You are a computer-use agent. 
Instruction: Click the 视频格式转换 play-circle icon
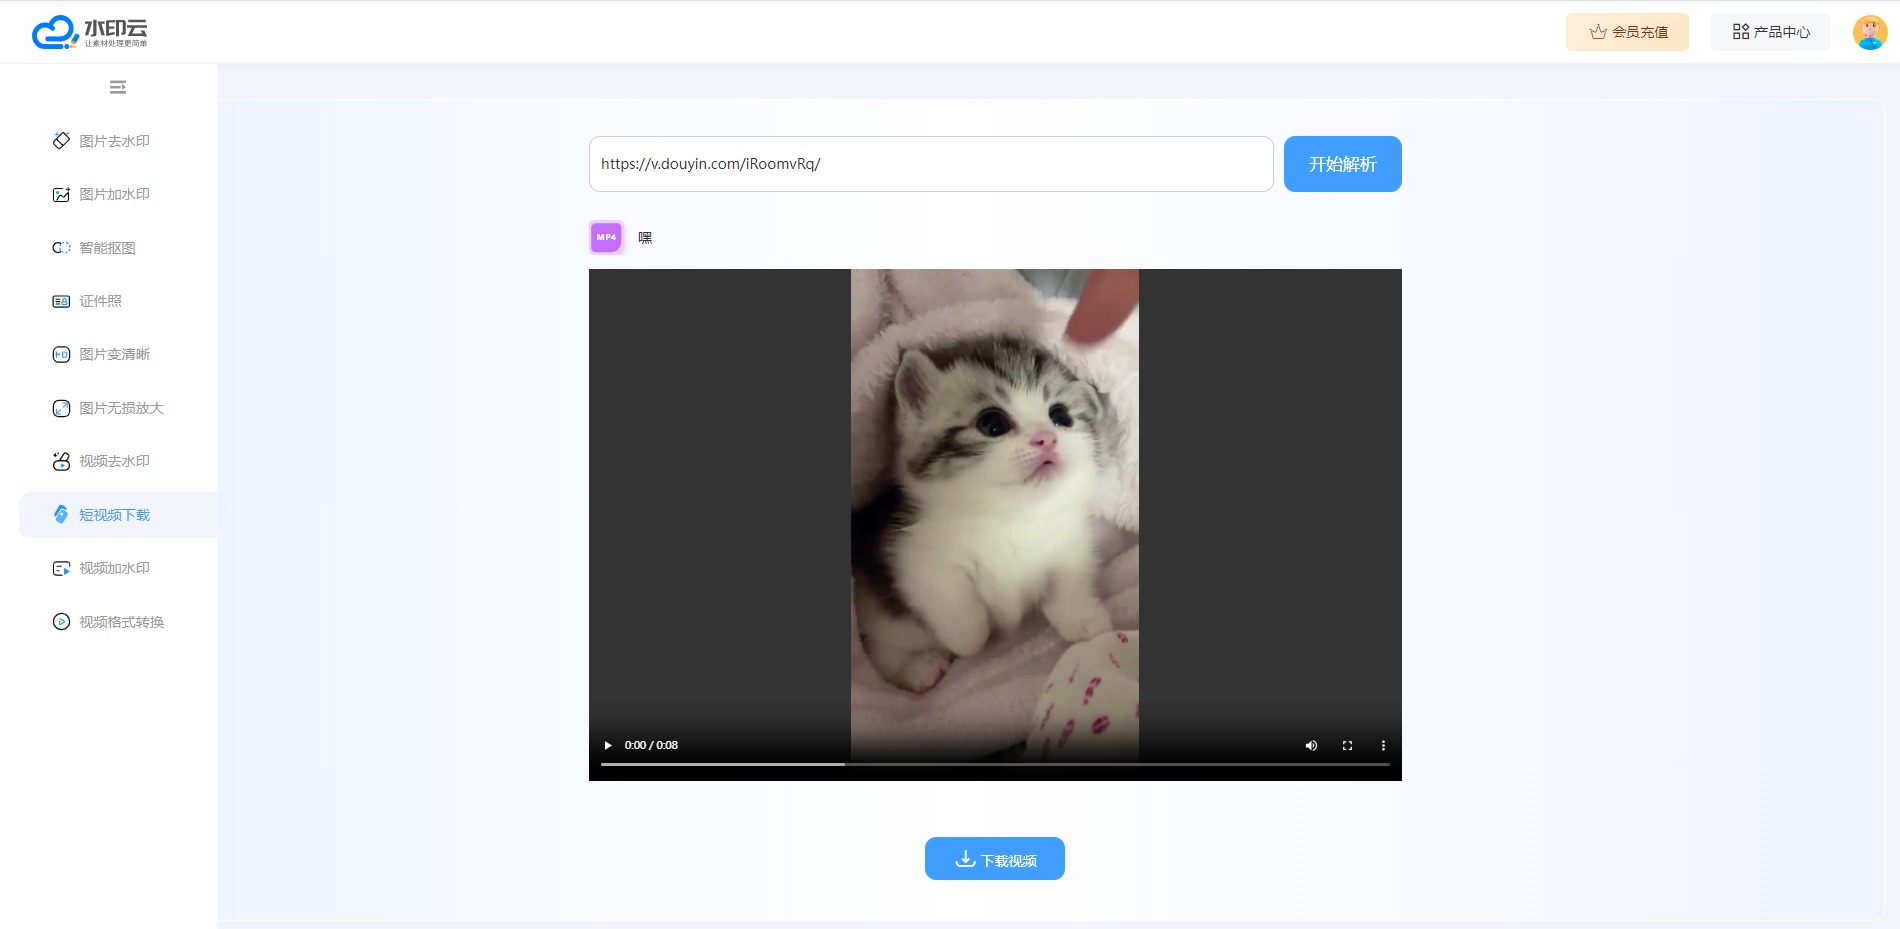pos(61,621)
